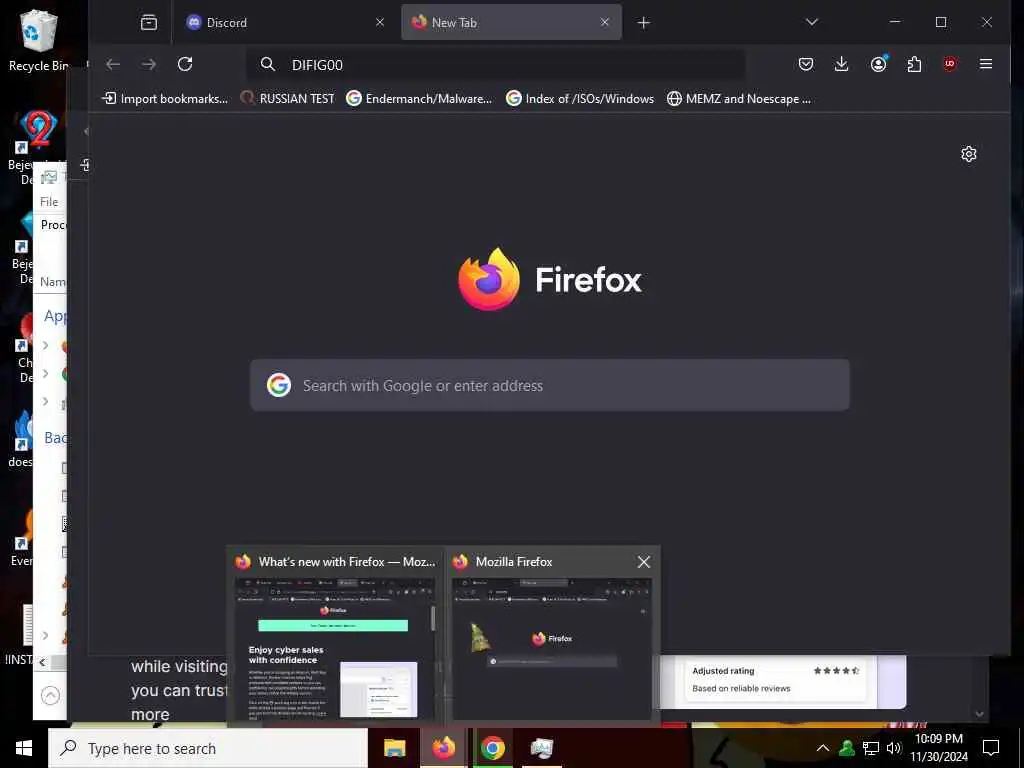Open the Firefox account menu
The image size is (1024, 768).
coord(878,63)
